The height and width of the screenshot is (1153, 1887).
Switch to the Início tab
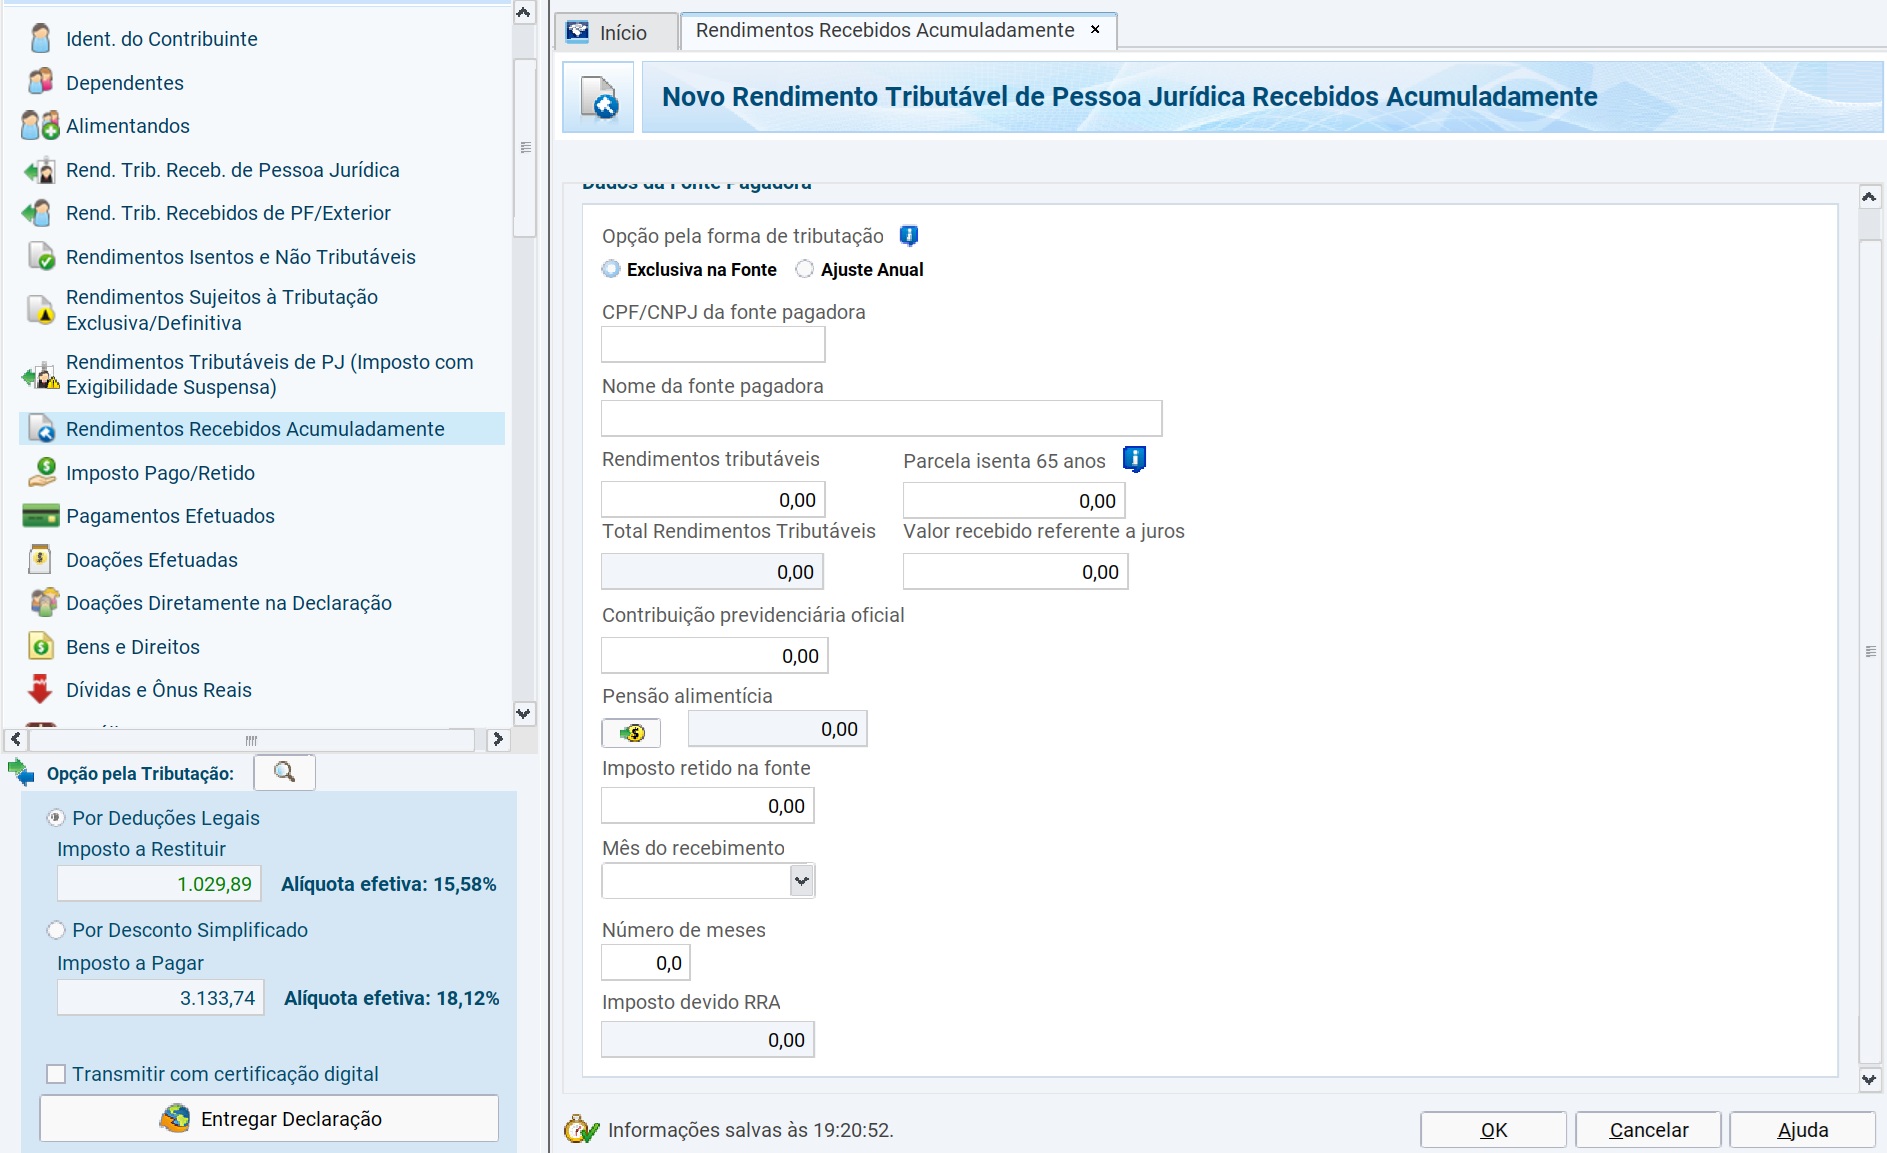pos(617,33)
